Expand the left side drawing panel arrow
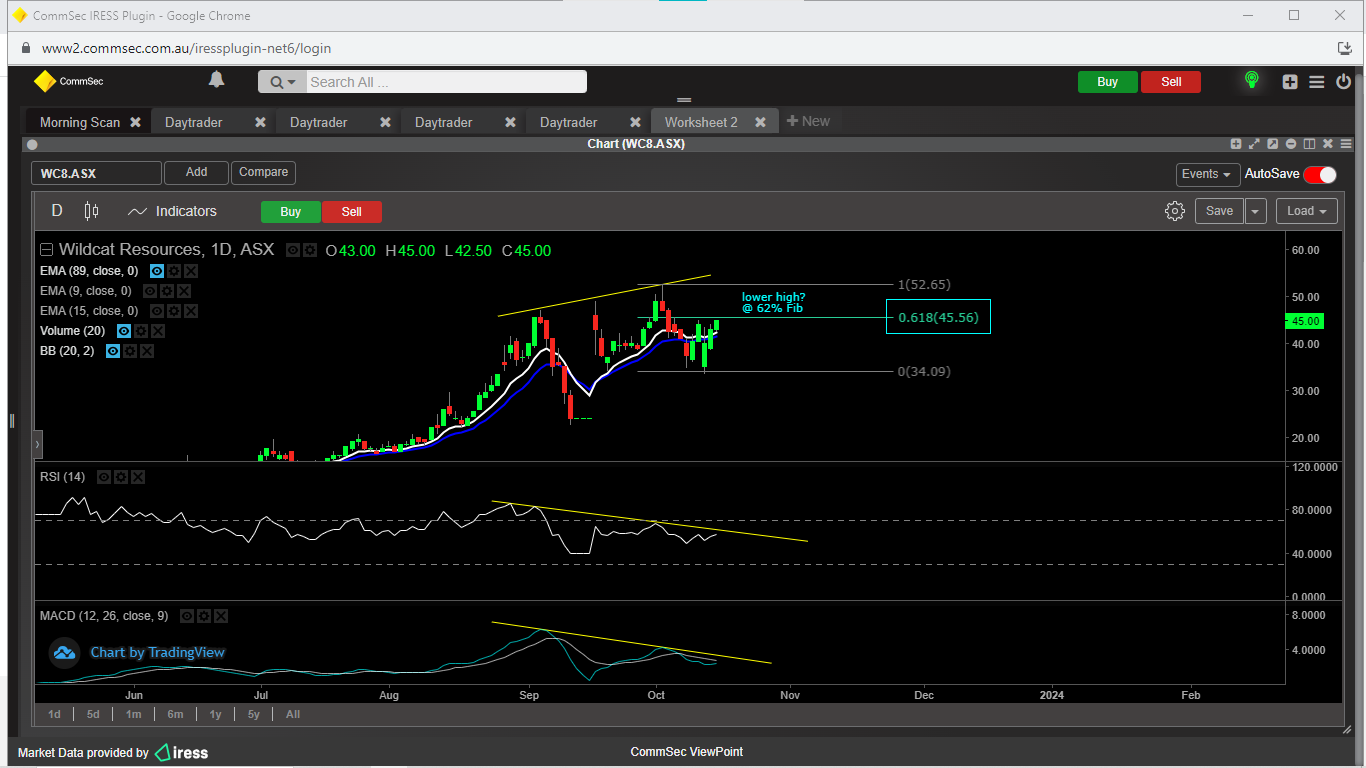Screen dimensions: 1366x768 pos(38,443)
